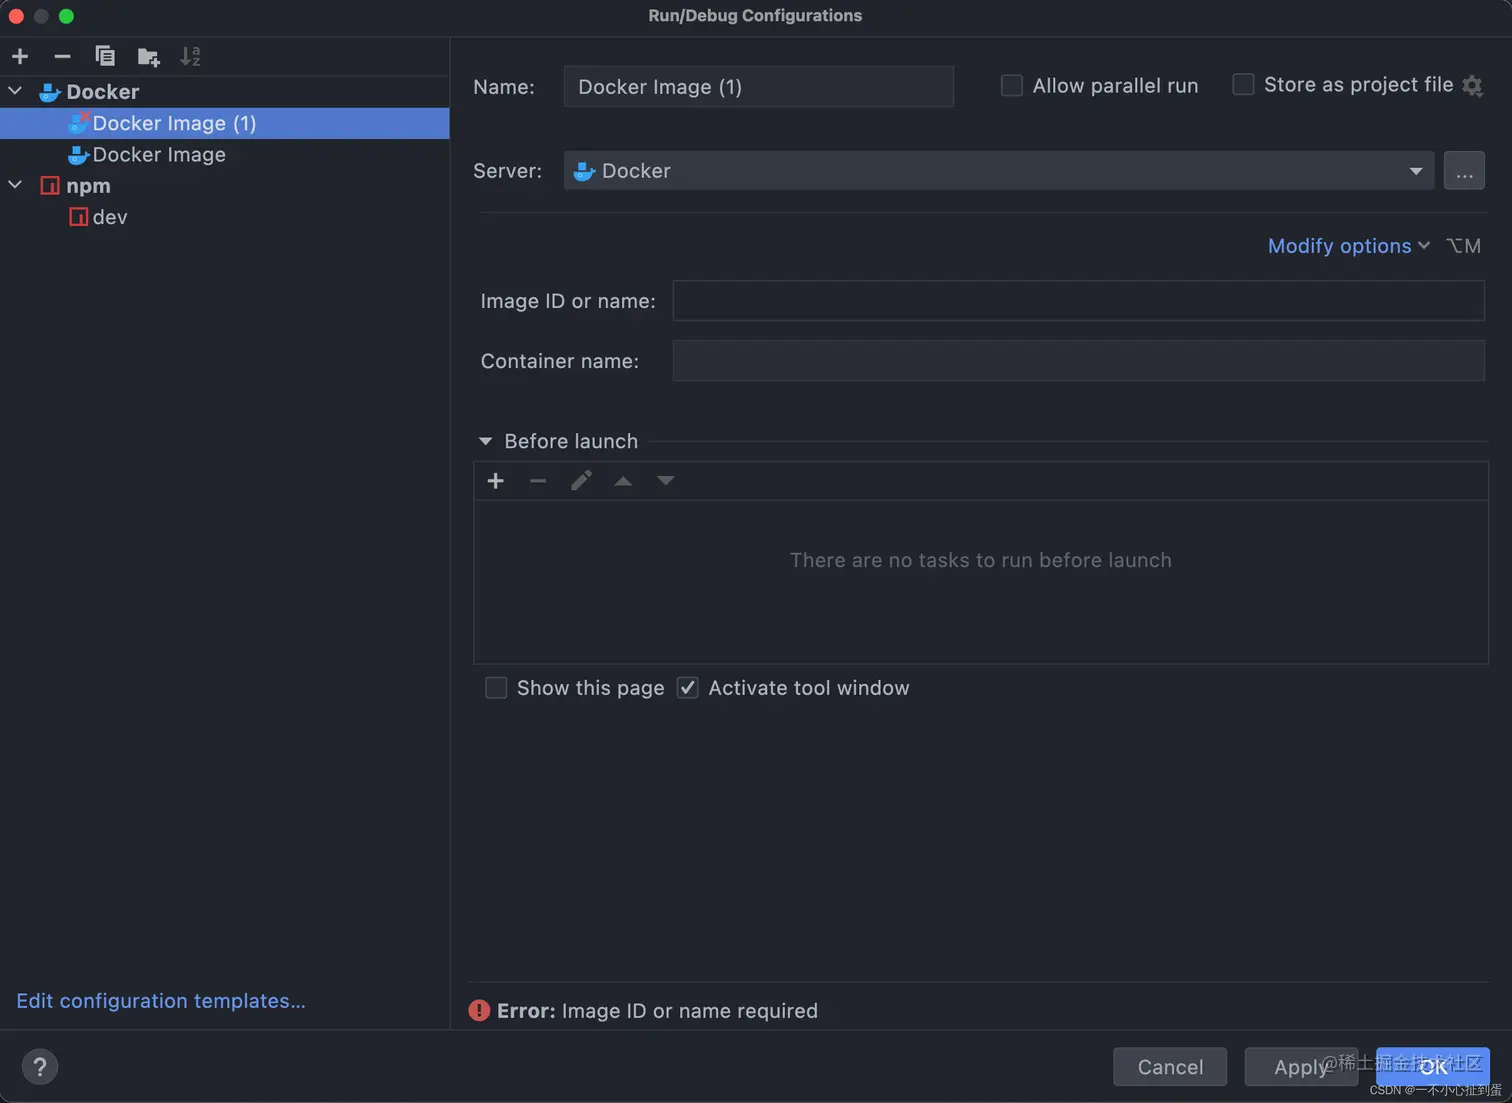Click the Docker group label
This screenshot has height=1103, width=1512.
coord(102,92)
